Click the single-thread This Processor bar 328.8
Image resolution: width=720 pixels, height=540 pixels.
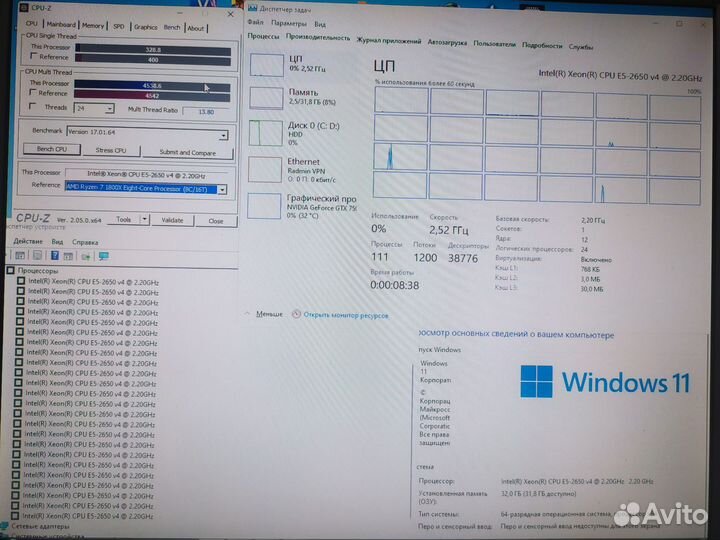(153, 50)
